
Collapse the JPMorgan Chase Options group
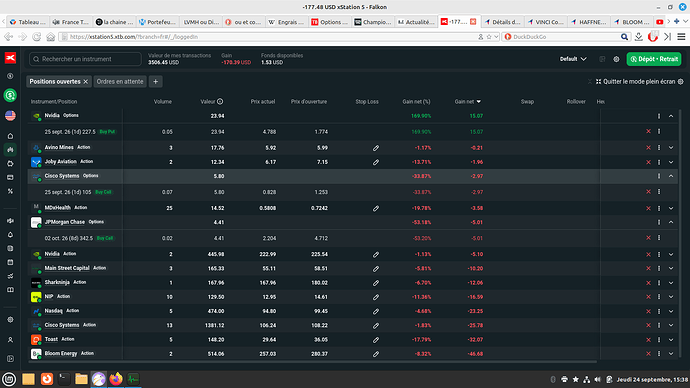[671, 222]
